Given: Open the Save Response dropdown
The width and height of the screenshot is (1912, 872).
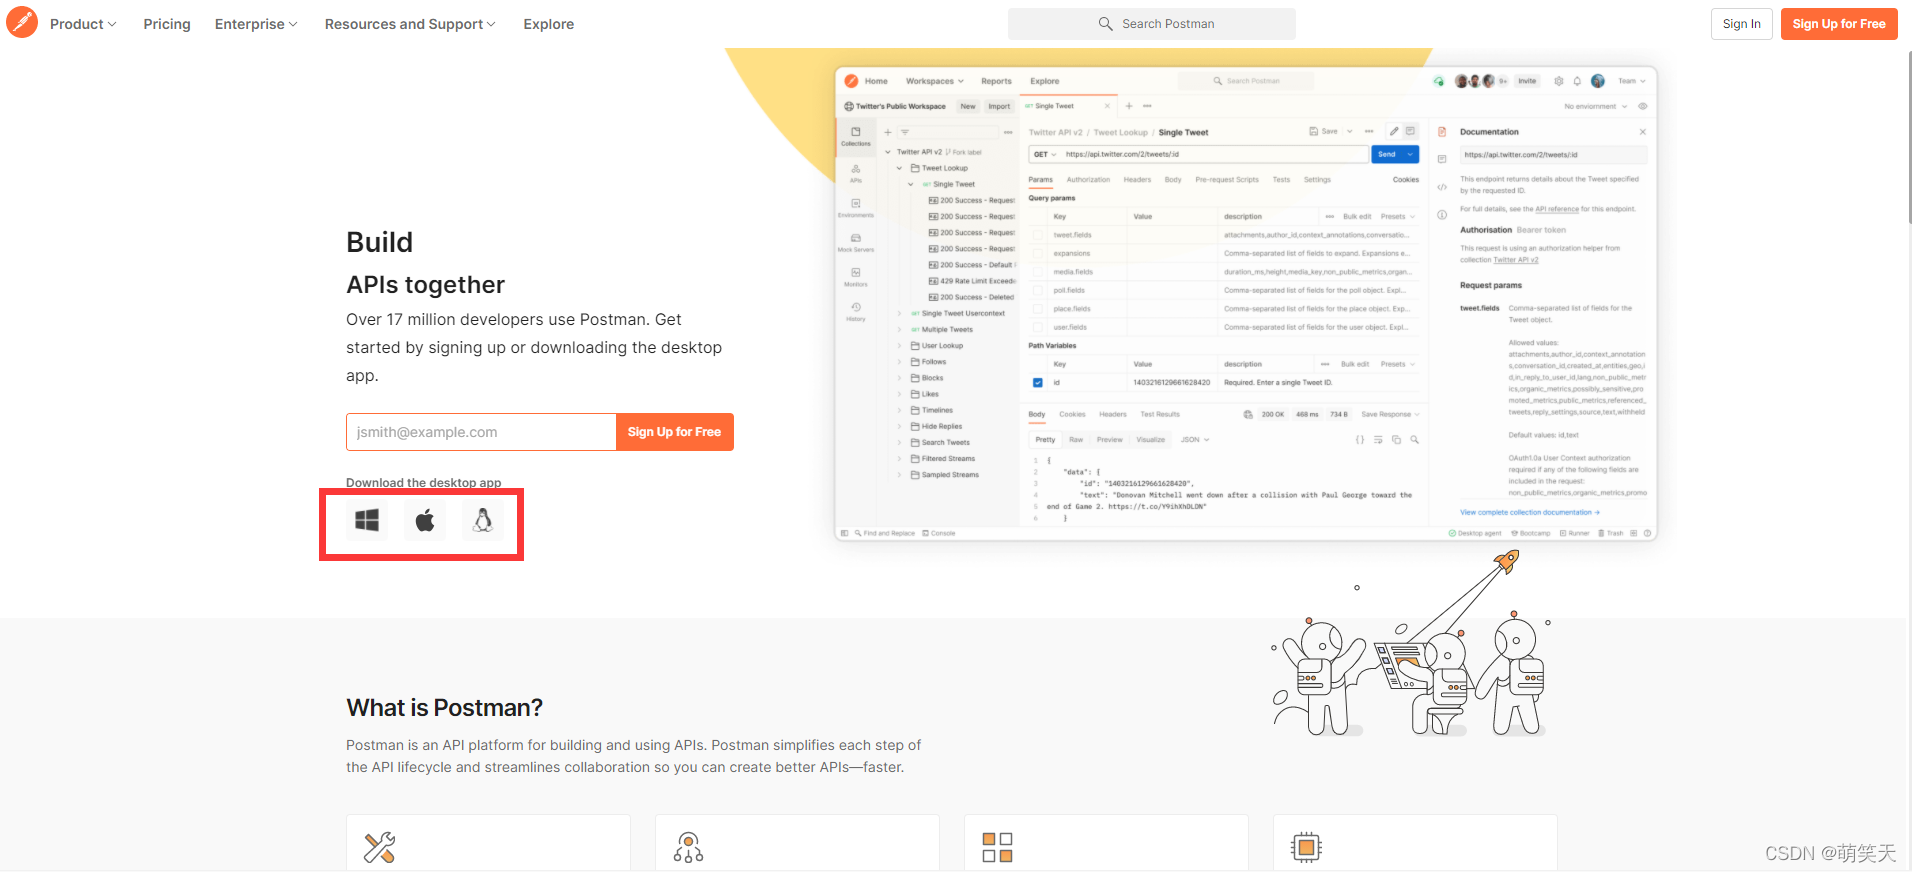Looking at the screenshot, I should click(1390, 414).
